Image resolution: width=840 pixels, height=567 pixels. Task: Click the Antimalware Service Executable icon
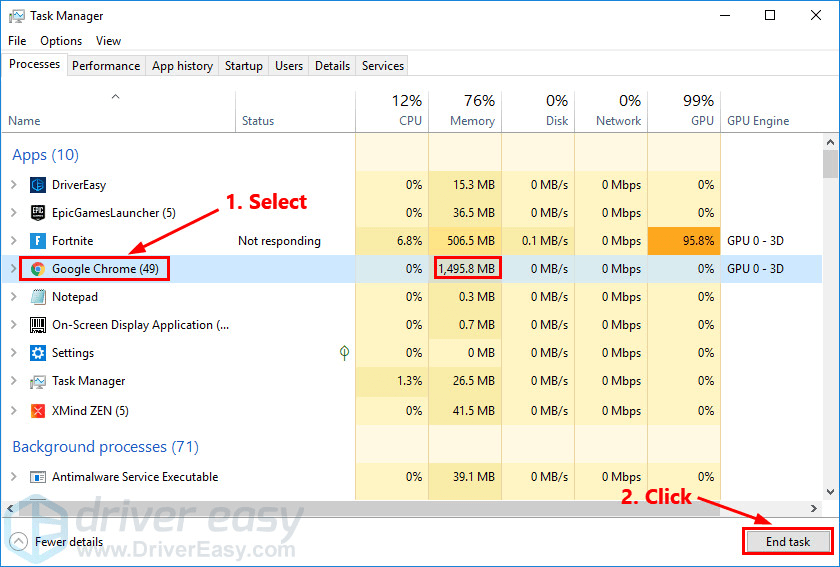pos(38,477)
